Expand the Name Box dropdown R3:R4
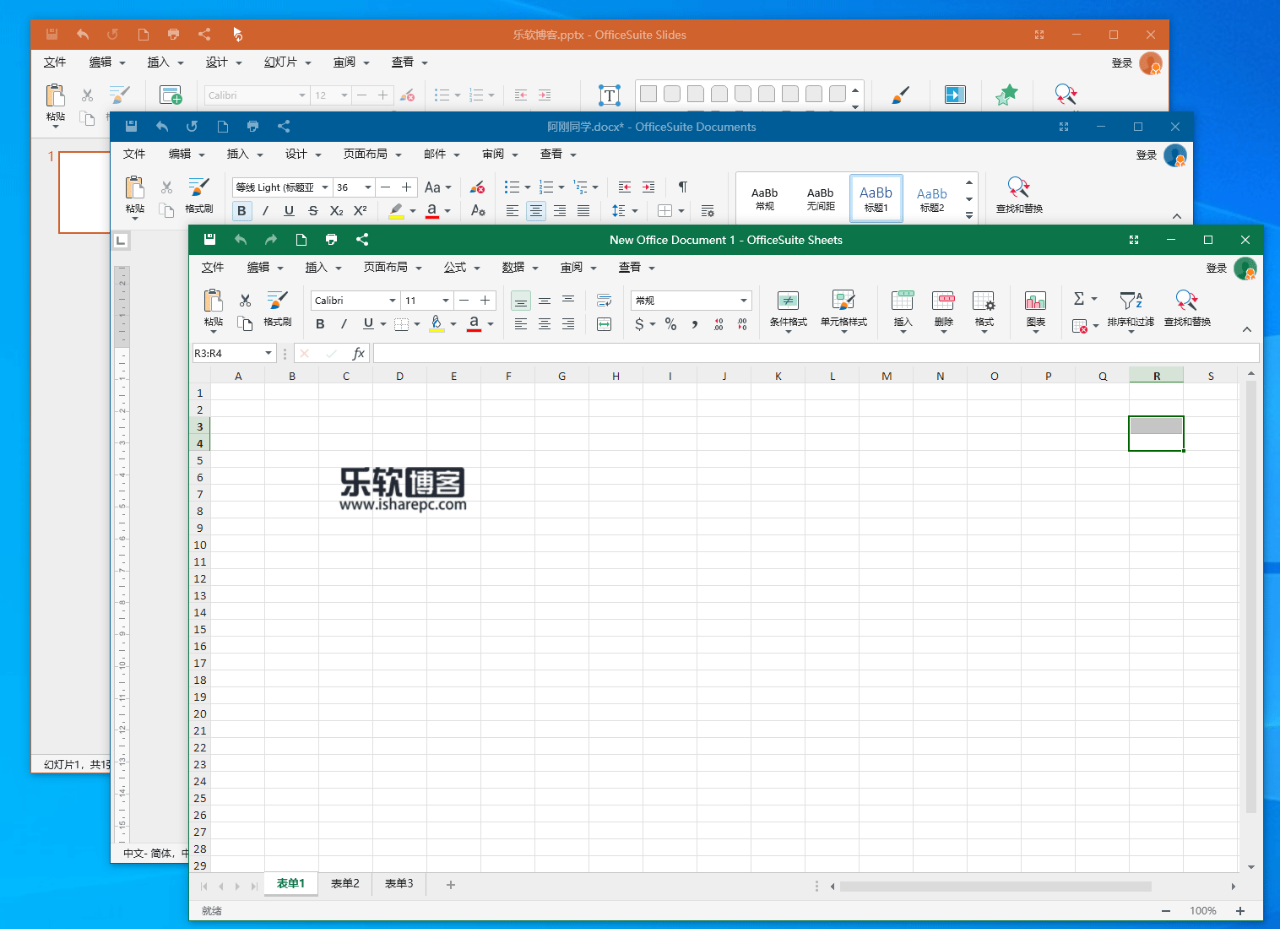This screenshot has height=929, width=1280. 268,353
